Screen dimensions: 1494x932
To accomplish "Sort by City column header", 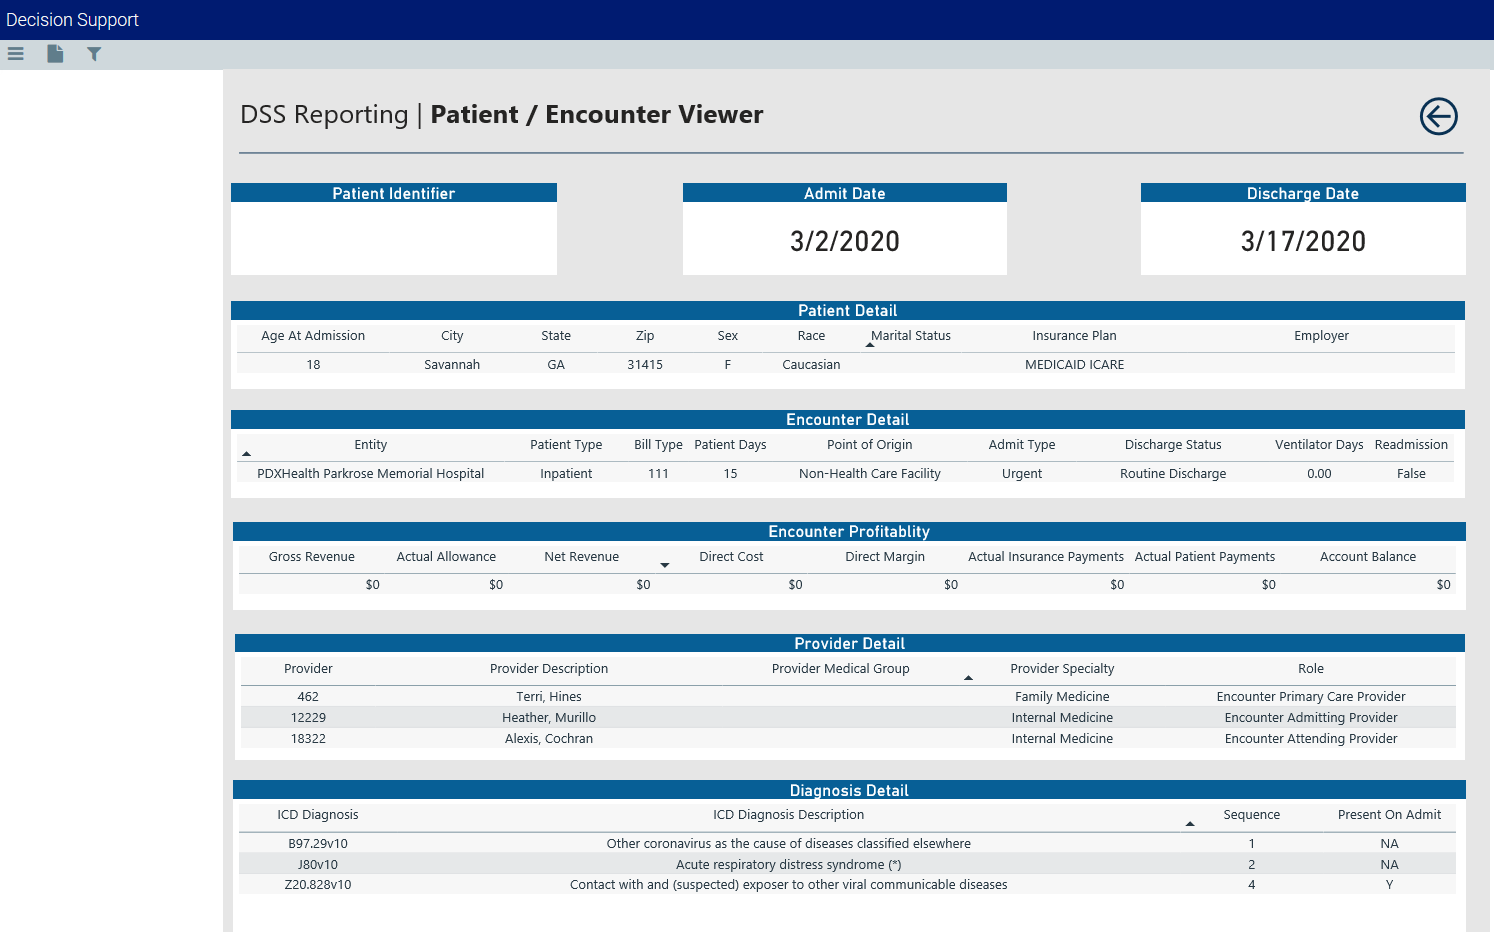I will pos(452,336).
